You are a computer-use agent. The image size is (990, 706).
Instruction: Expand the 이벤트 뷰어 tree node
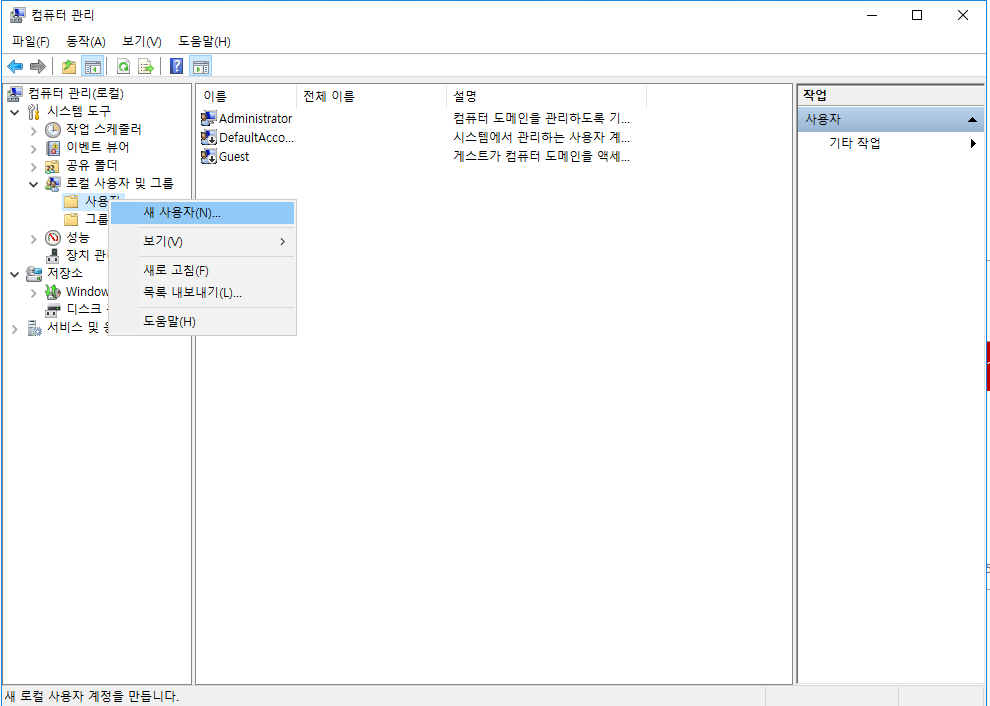(33, 148)
